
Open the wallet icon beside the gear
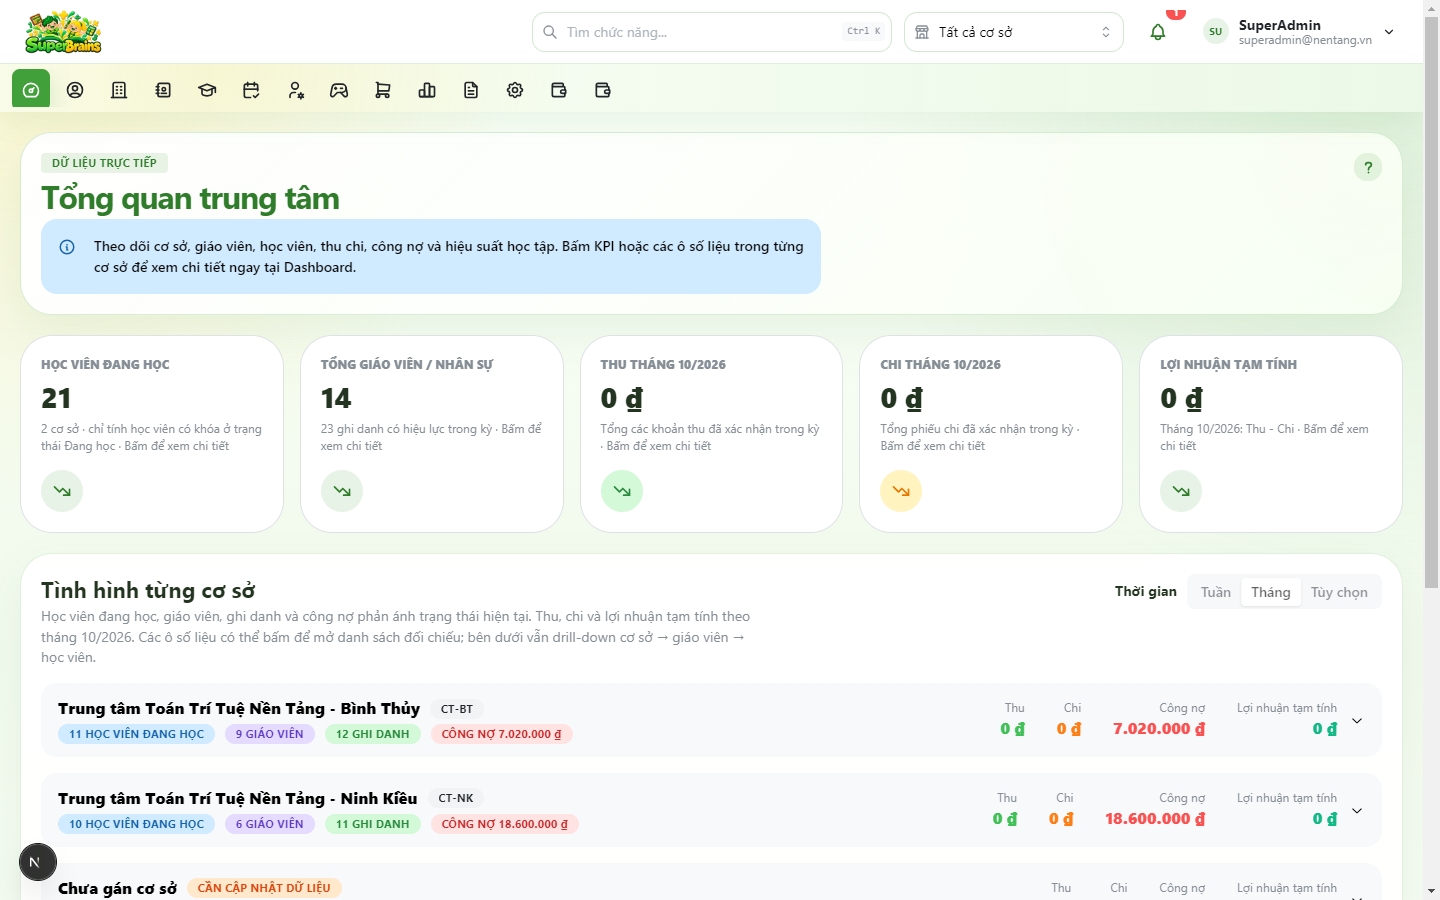tap(559, 90)
